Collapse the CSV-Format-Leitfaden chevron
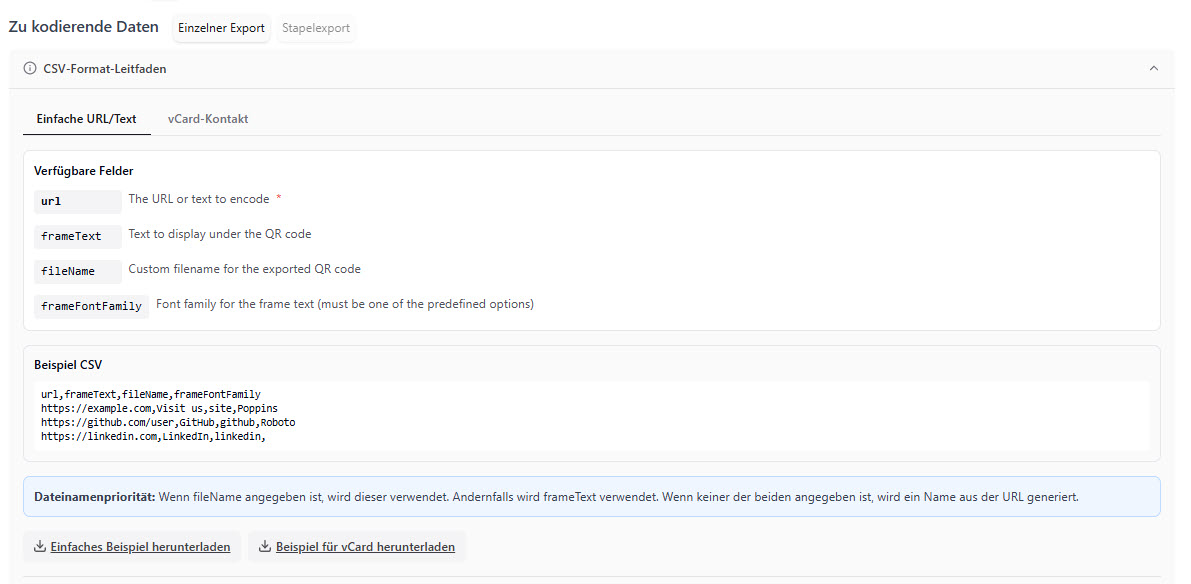Viewport: 1191px width, 584px height. [x=1154, y=69]
